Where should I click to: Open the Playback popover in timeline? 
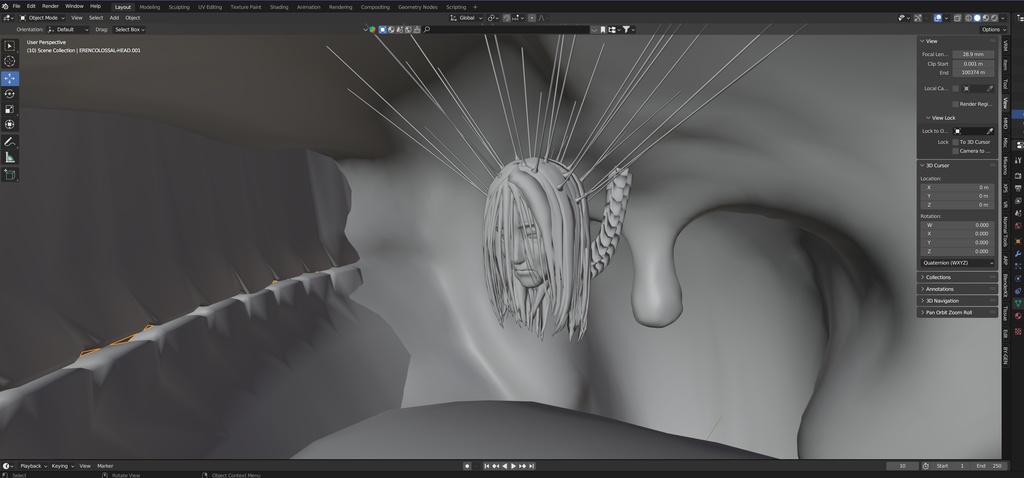(x=31, y=466)
